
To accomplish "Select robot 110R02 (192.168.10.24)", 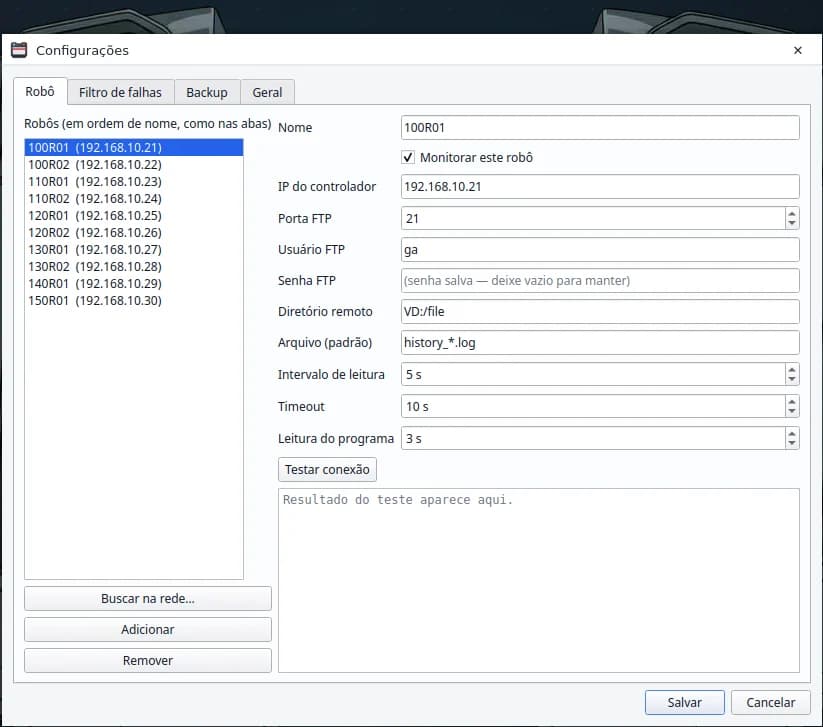I will [134, 198].
